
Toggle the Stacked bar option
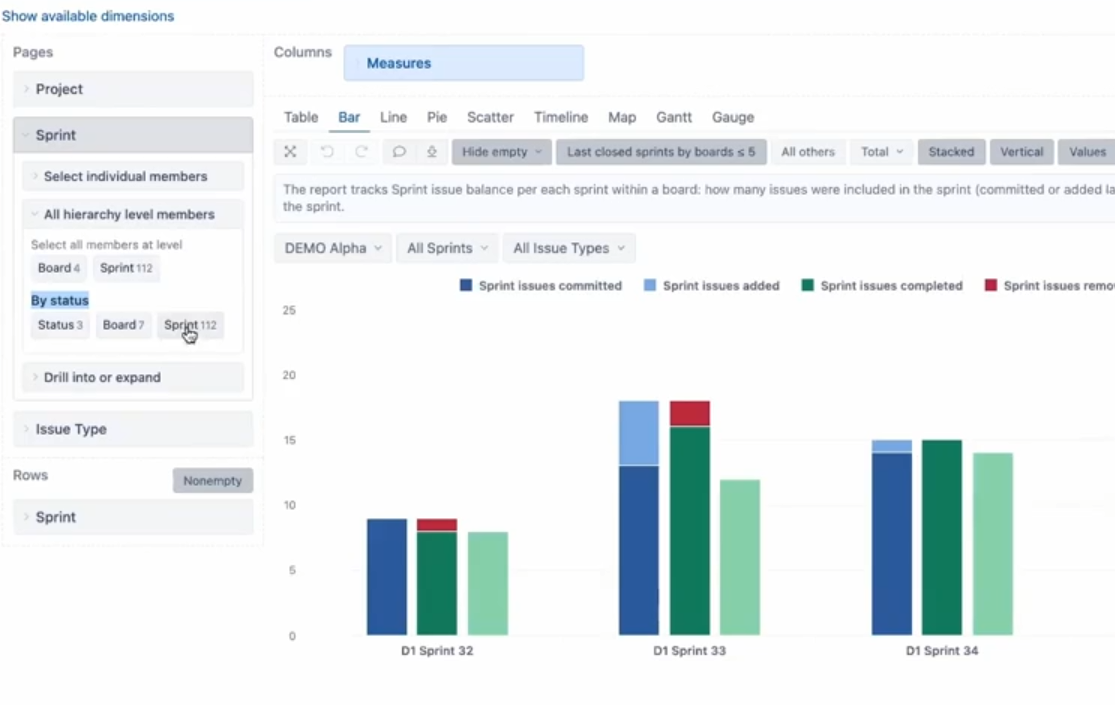950,152
